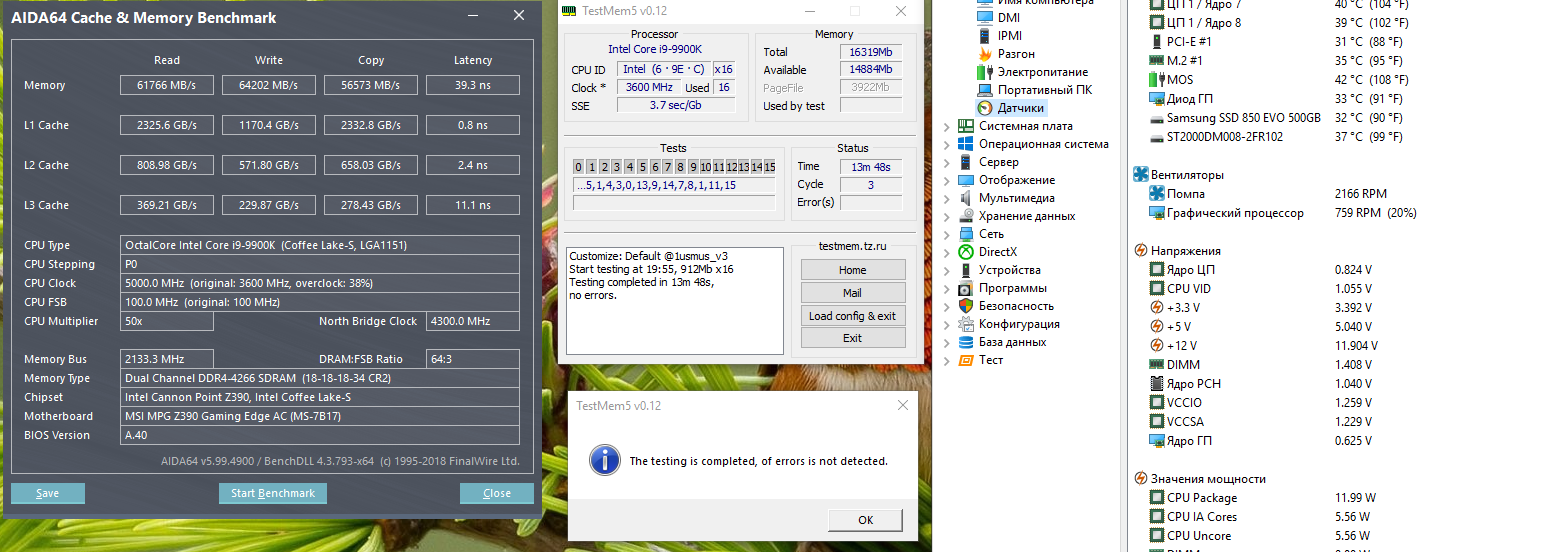Click the Напряжения voltage section icon
Viewport: 1564px width, 552px height.
(x=1141, y=251)
